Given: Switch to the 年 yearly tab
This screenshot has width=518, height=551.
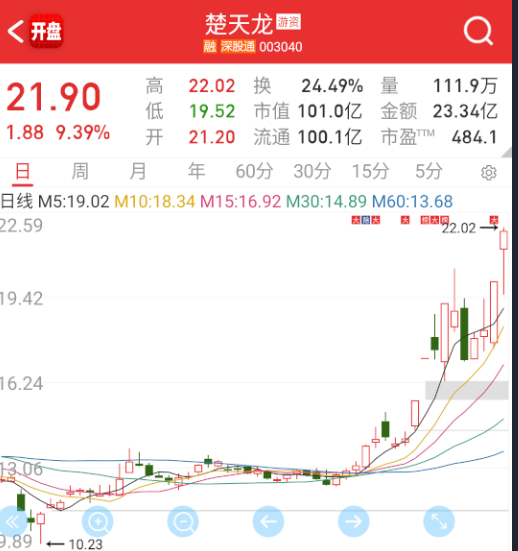Looking at the screenshot, I should coord(196,171).
